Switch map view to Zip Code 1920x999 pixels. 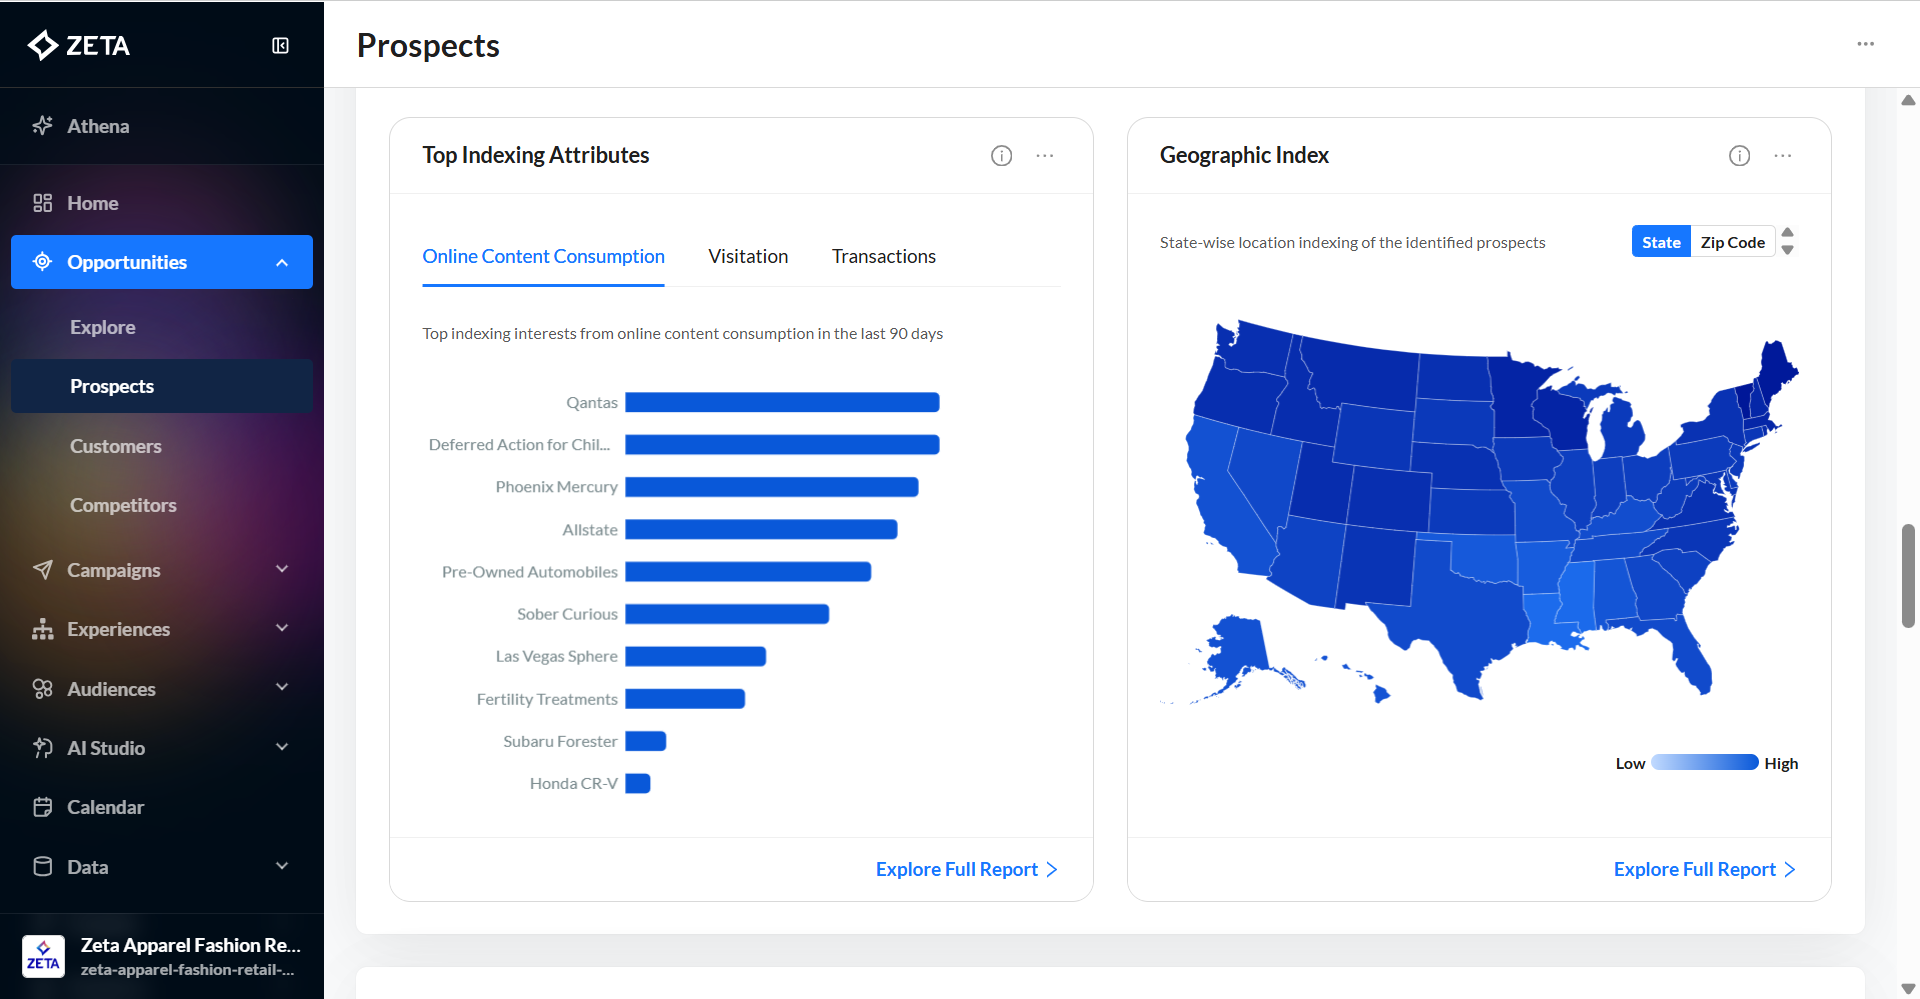pyautogui.click(x=1732, y=242)
